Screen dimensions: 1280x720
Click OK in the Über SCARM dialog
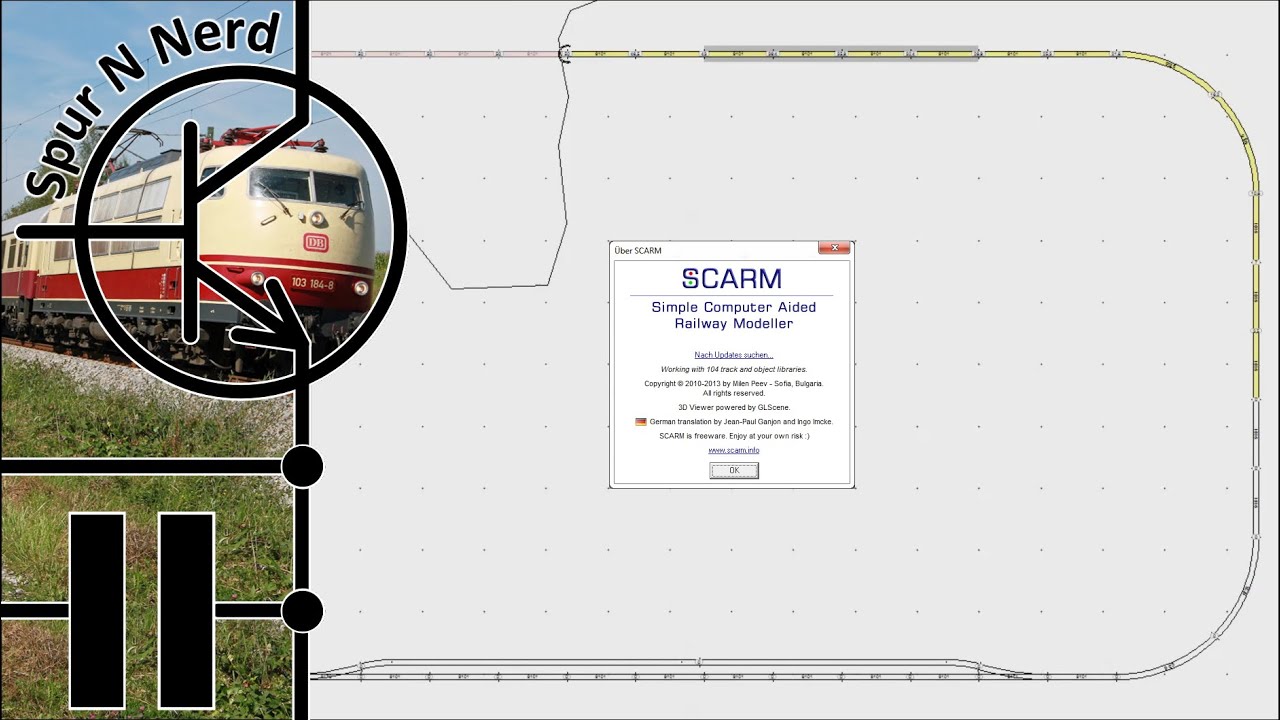[734, 470]
